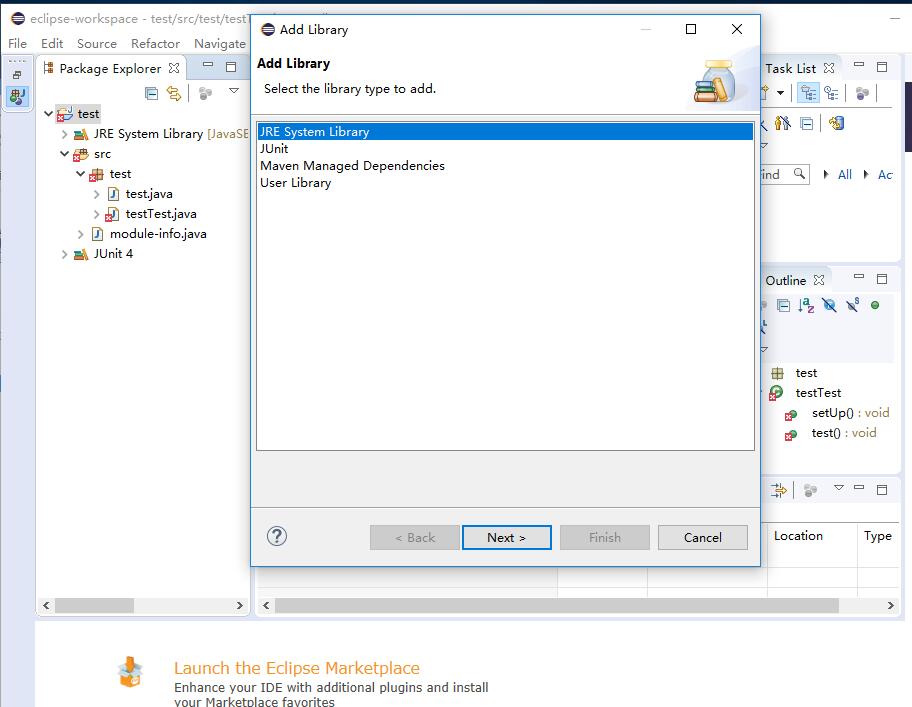This screenshot has height=707, width=912.
Task: Select test.java file in Package Explorer
Action: click(149, 194)
